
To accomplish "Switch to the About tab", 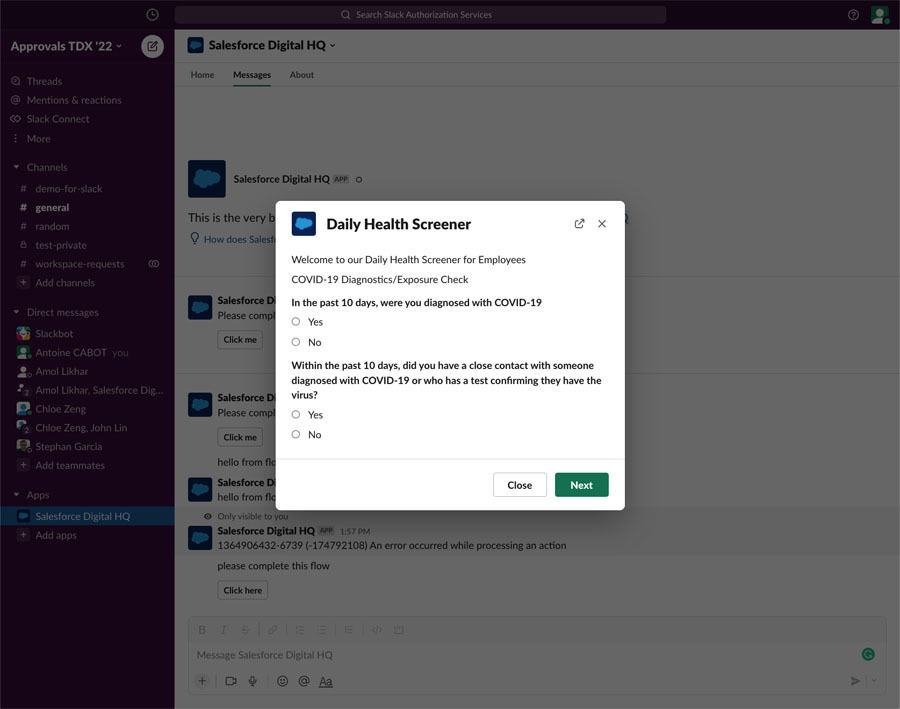I will (301, 75).
